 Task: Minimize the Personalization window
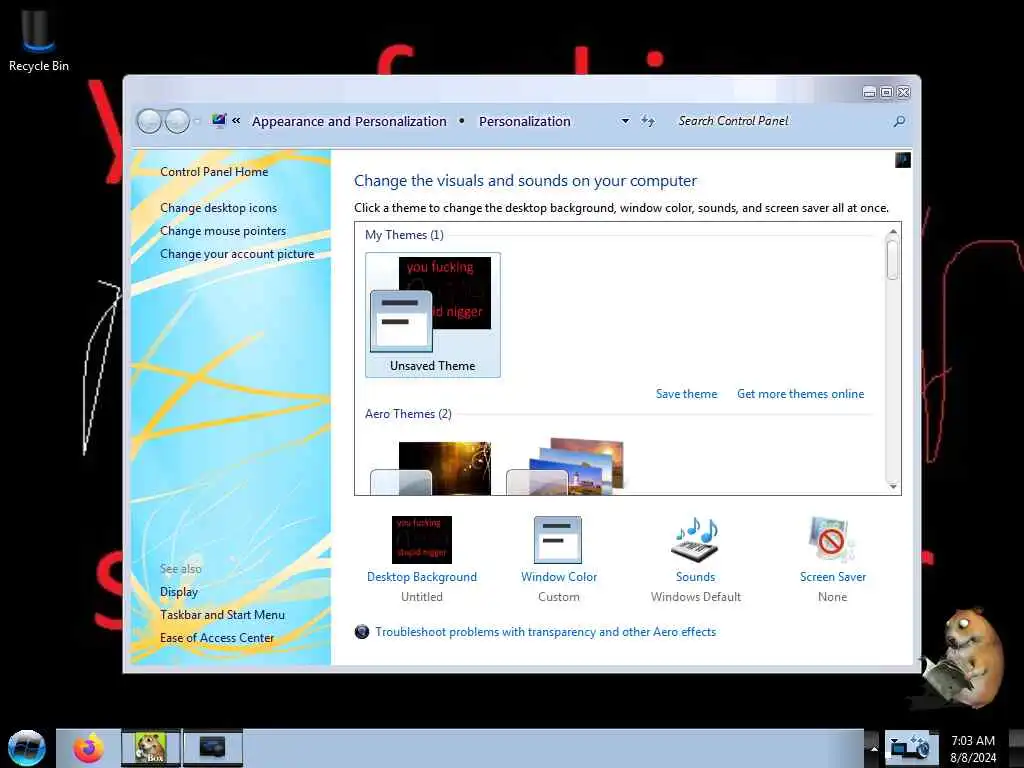(x=869, y=92)
